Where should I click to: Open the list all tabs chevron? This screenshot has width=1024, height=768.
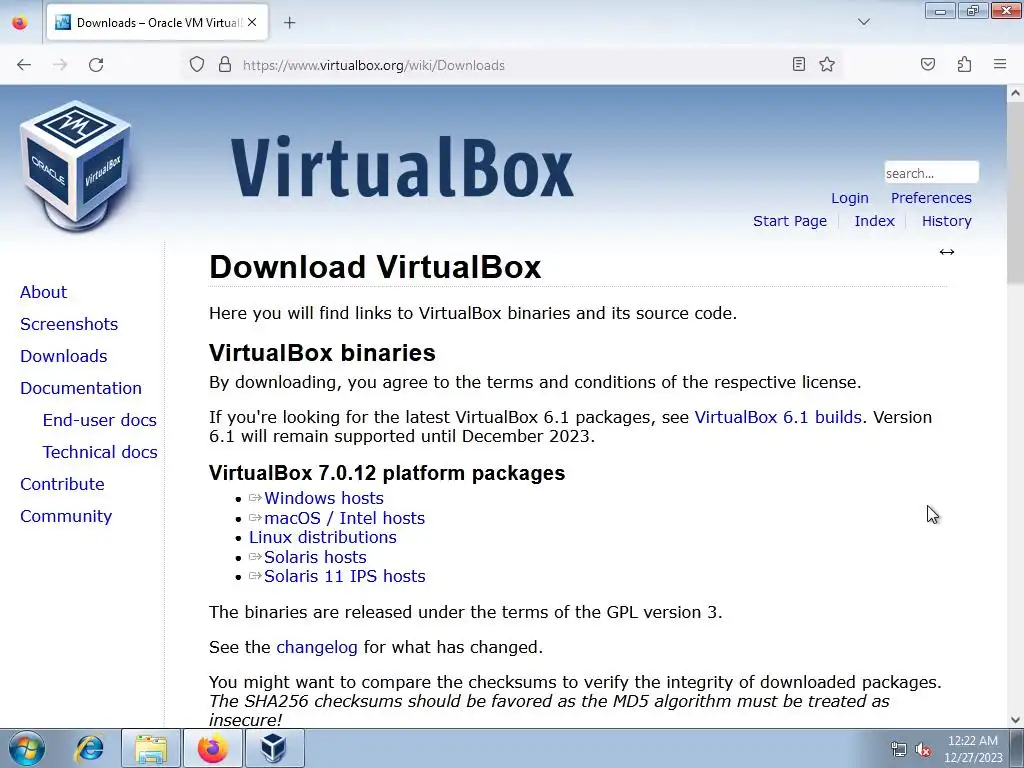click(864, 22)
